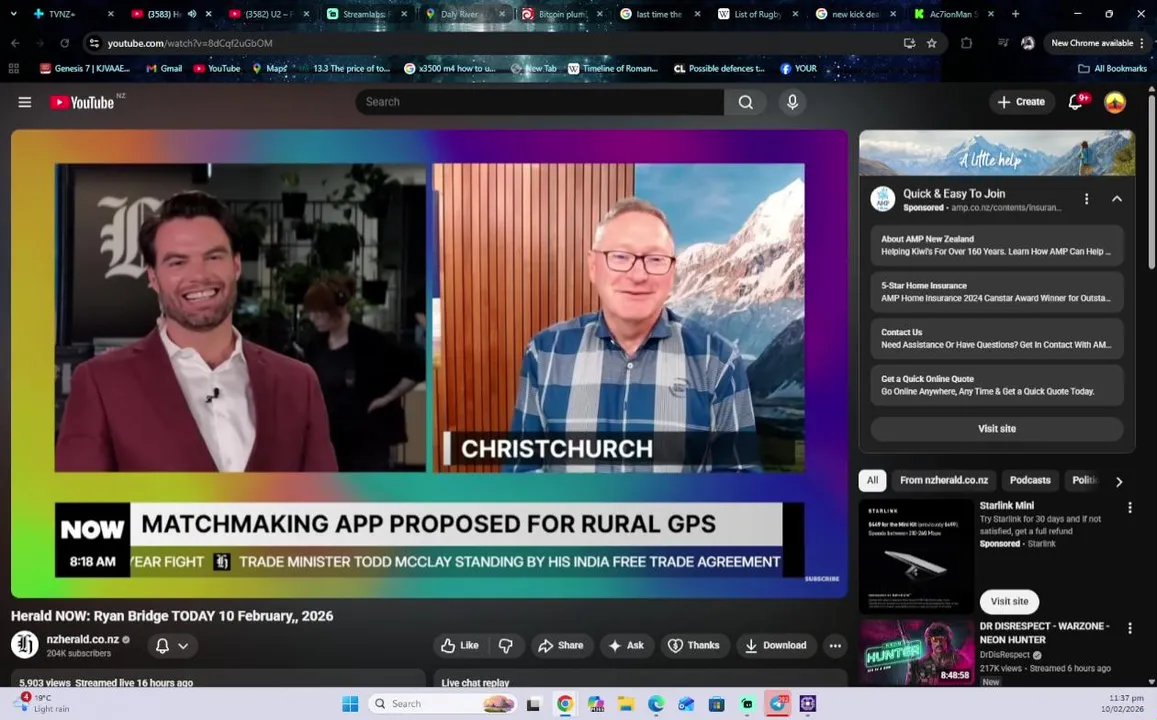Open nzherald.co.nz channel name link
The width and height of the screenshot is (1157, 720).
[83, 639]
